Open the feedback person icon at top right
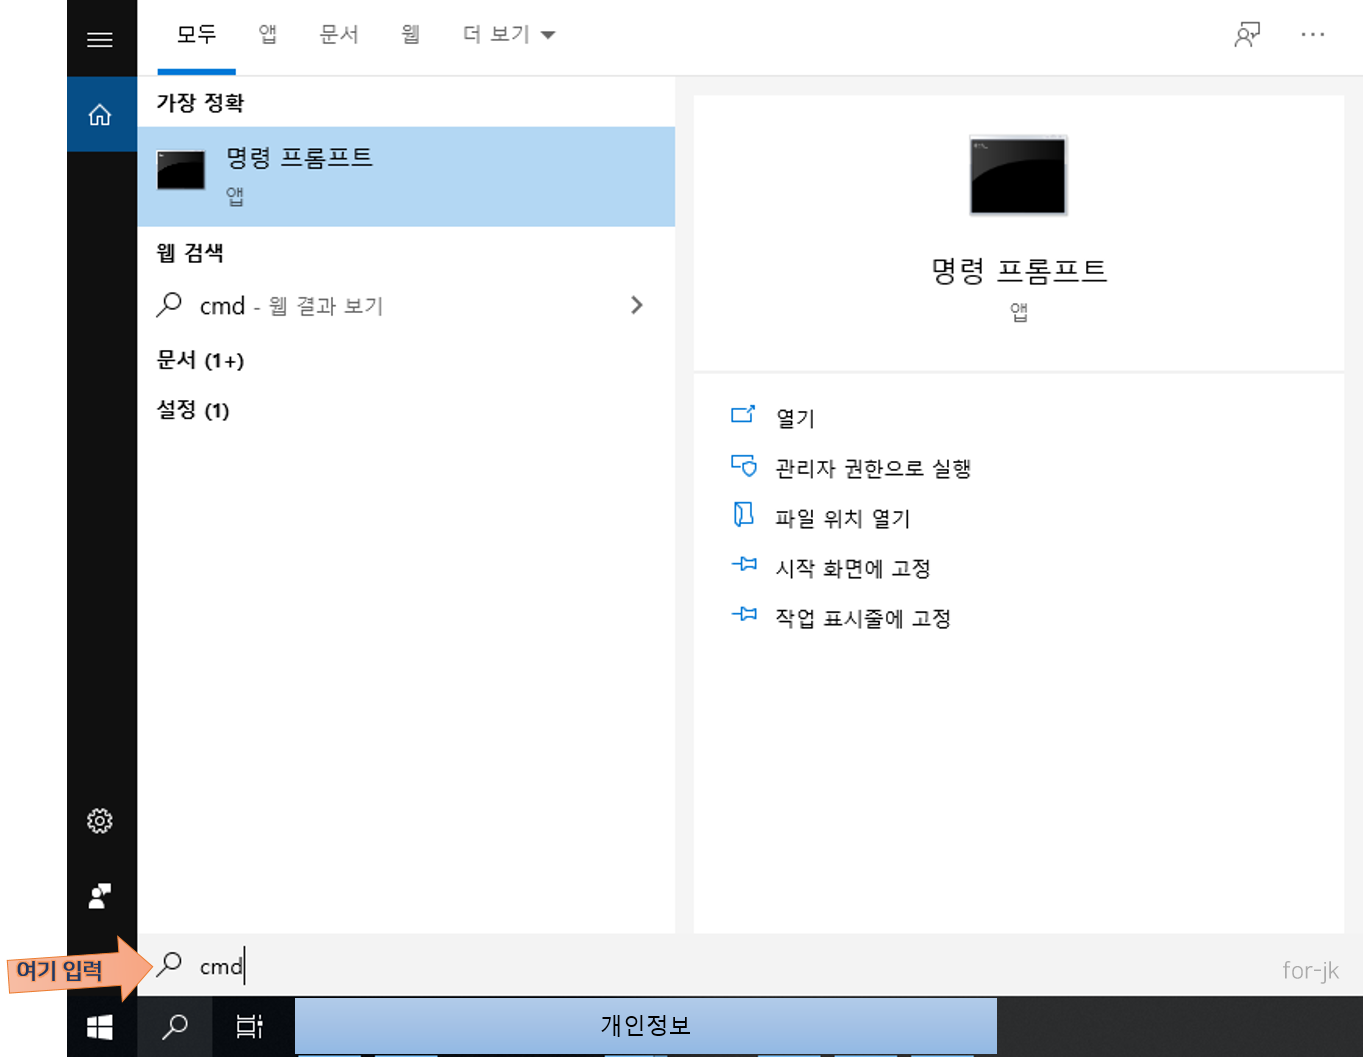 coord(1247,35)
